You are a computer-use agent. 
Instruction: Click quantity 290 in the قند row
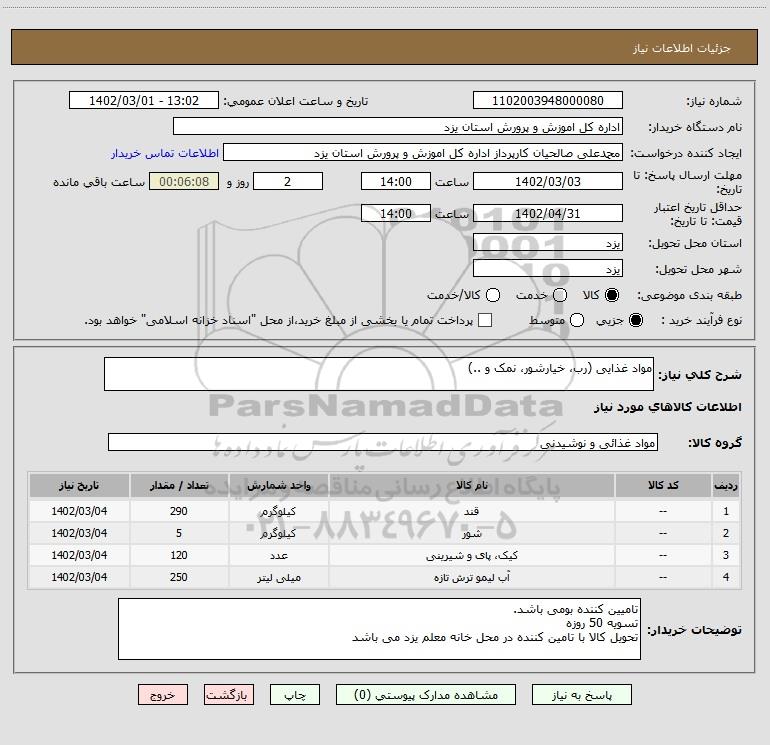tap(179, 511)
